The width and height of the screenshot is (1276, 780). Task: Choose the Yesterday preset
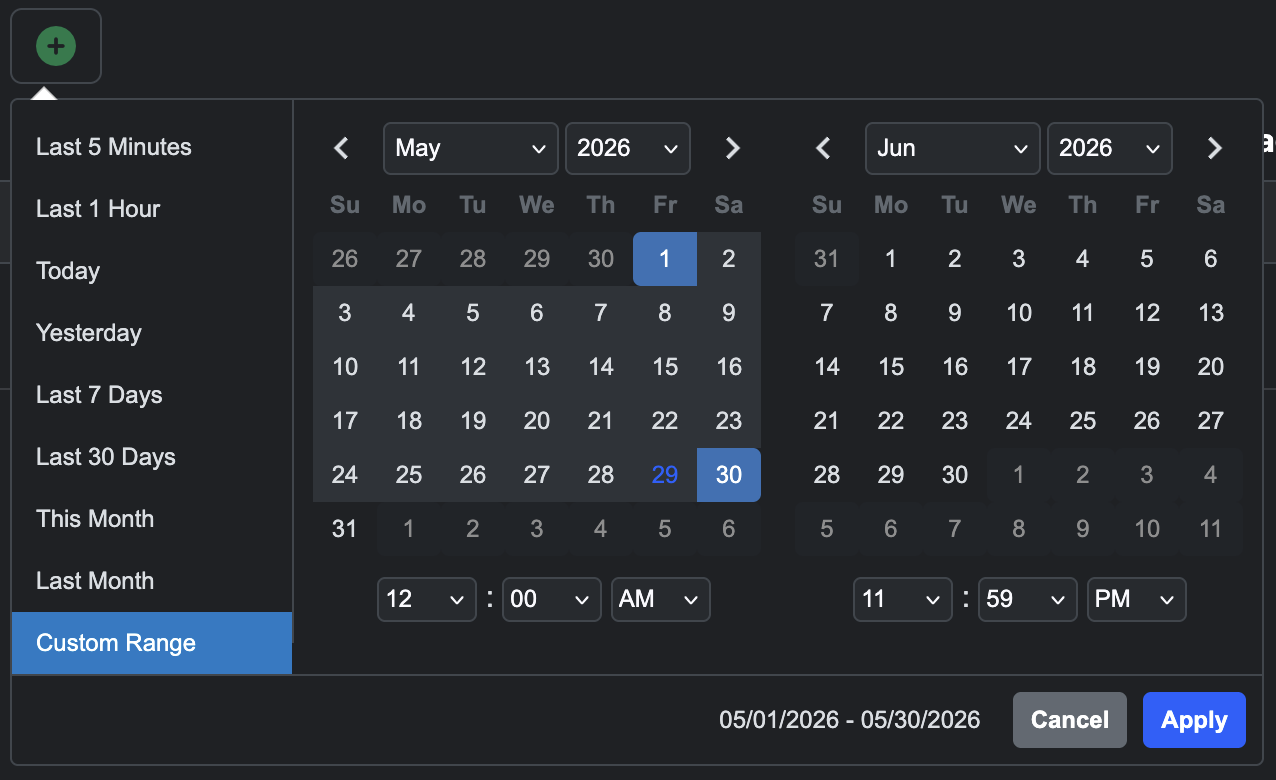click(152, 333)
